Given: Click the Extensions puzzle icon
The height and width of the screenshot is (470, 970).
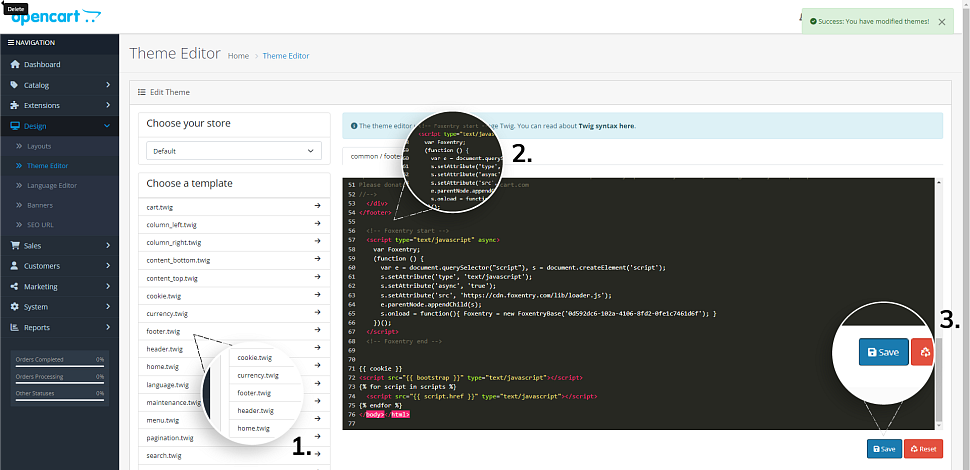Looking at the screenshot, I should tap(15, 105).
